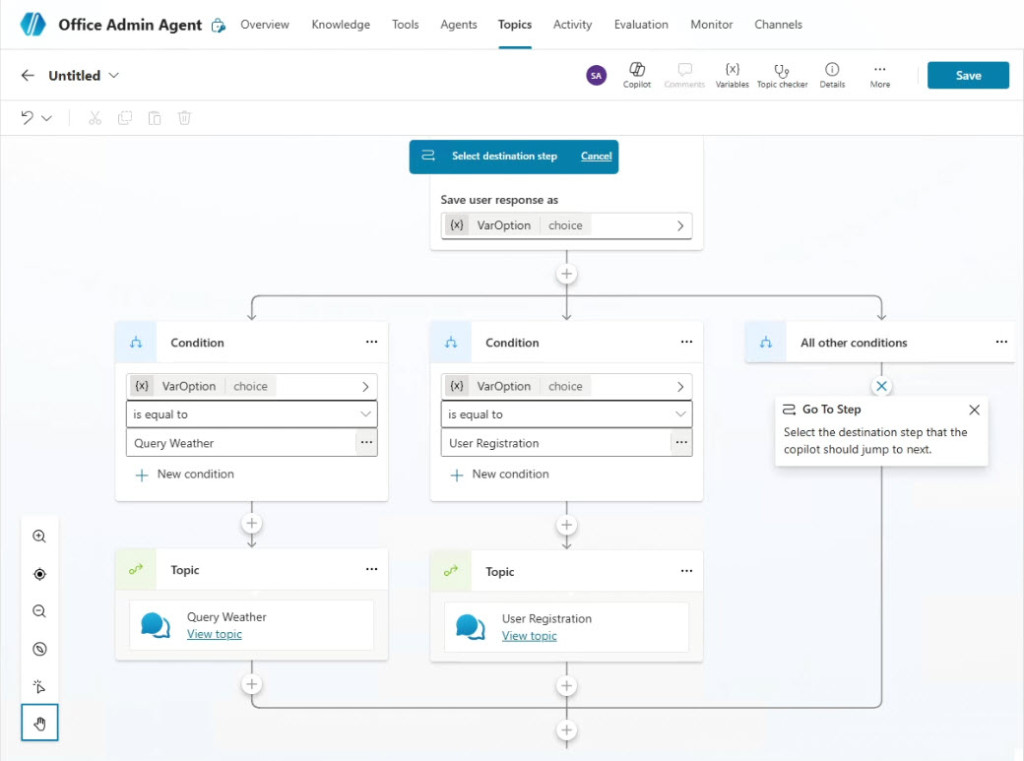Click the Query Weather value field
This screenshot has height=761, width=1024.
click(x=241, y=443)
